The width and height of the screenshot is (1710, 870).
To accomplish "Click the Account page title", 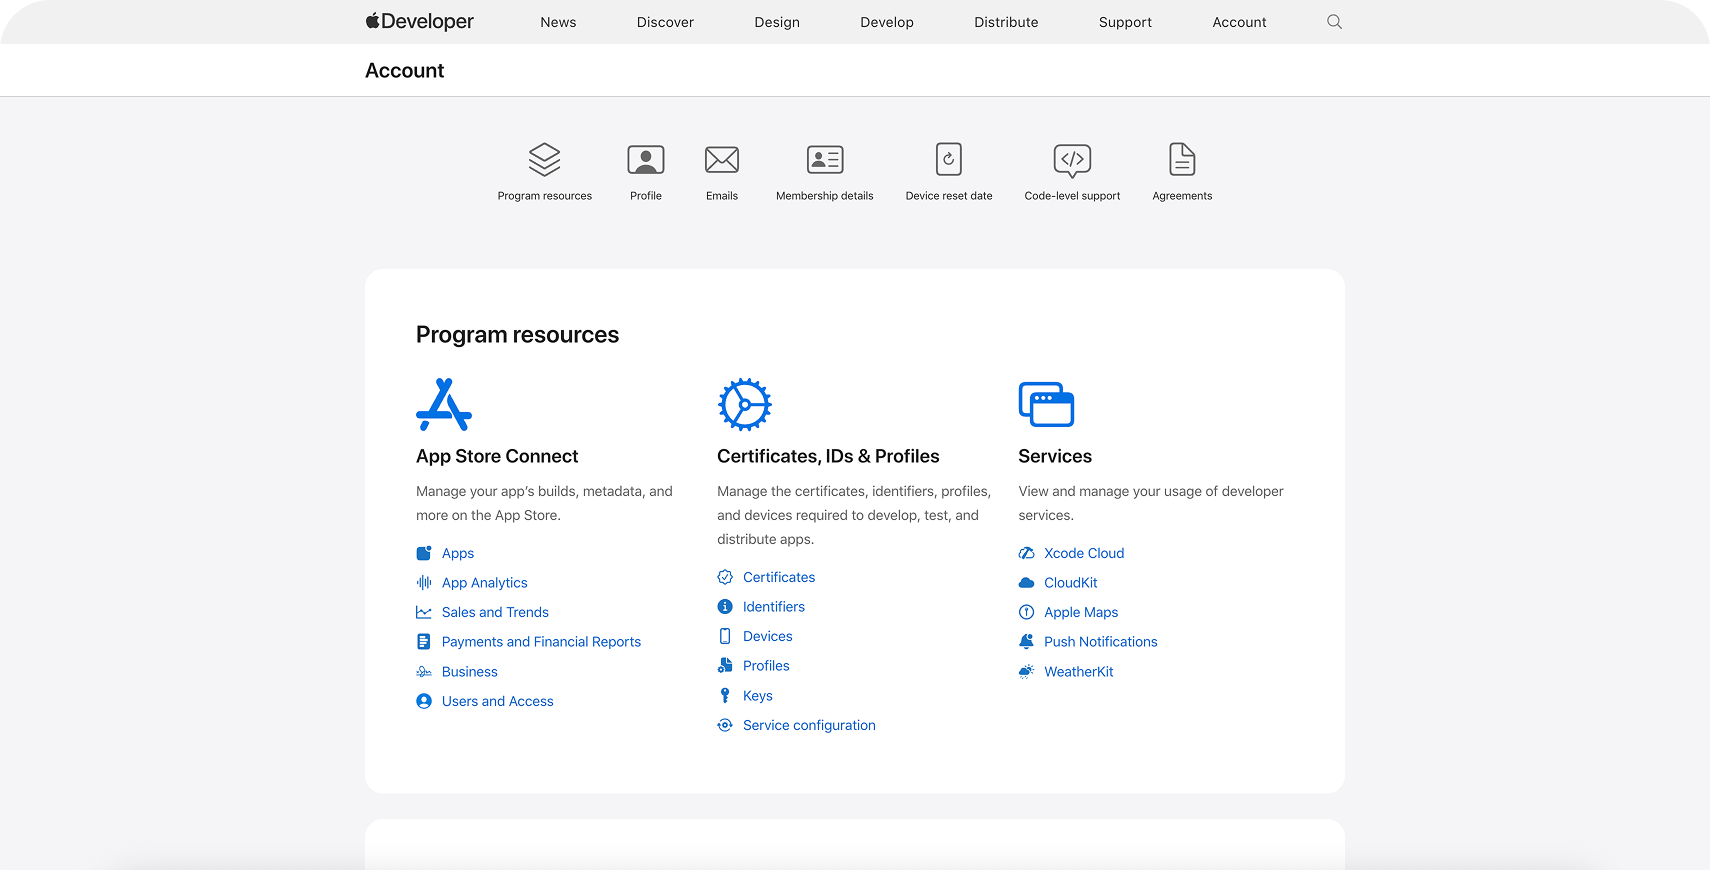I will [x=405, y=71].
